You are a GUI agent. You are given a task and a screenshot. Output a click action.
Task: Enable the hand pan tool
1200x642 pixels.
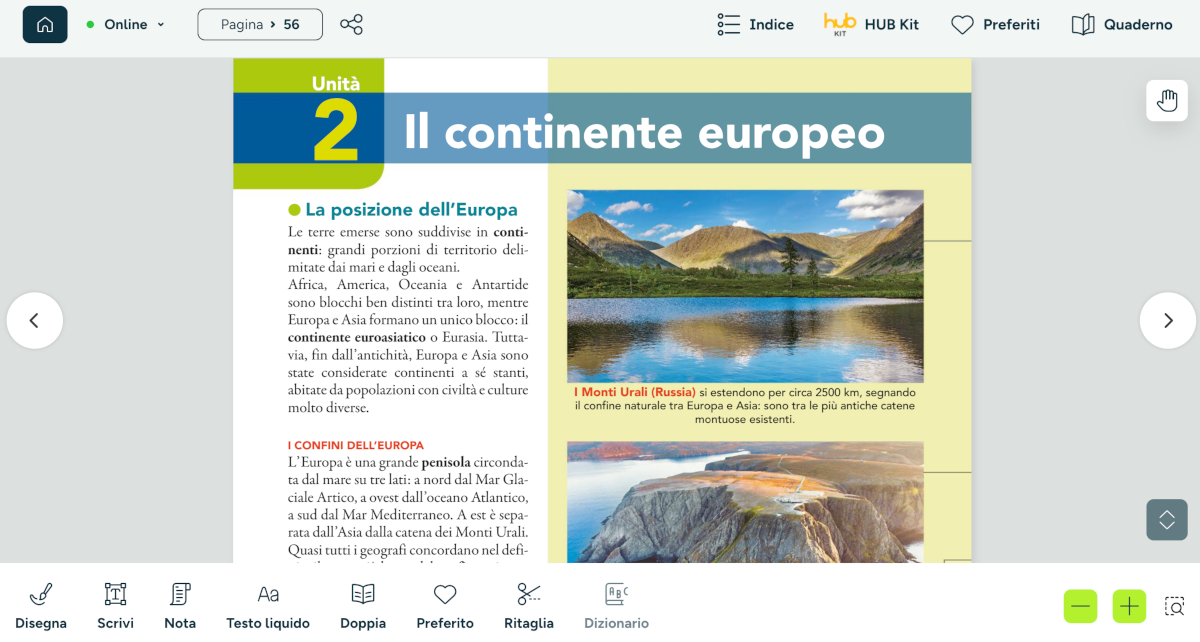pyautogui.click(x=1167, y=100)
